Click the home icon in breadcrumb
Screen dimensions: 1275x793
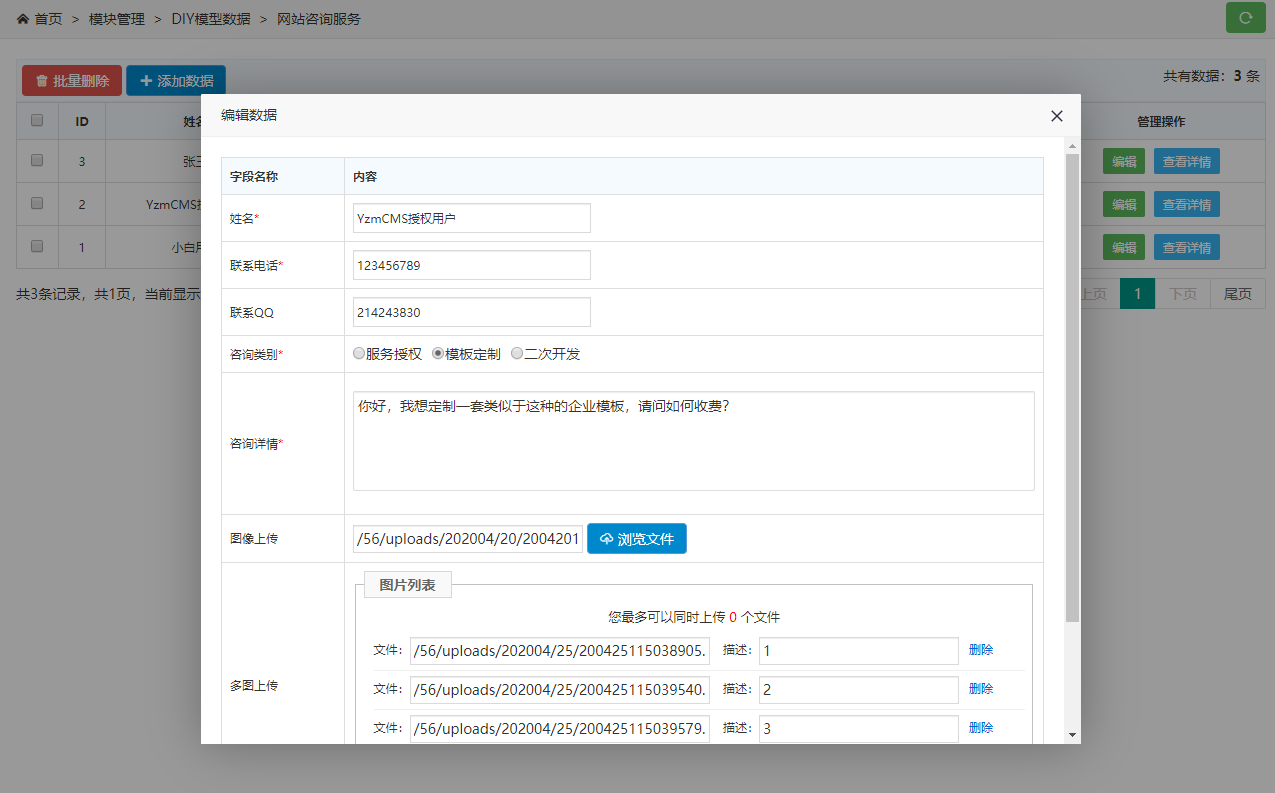pyautogui.click(x=23, y=19)
